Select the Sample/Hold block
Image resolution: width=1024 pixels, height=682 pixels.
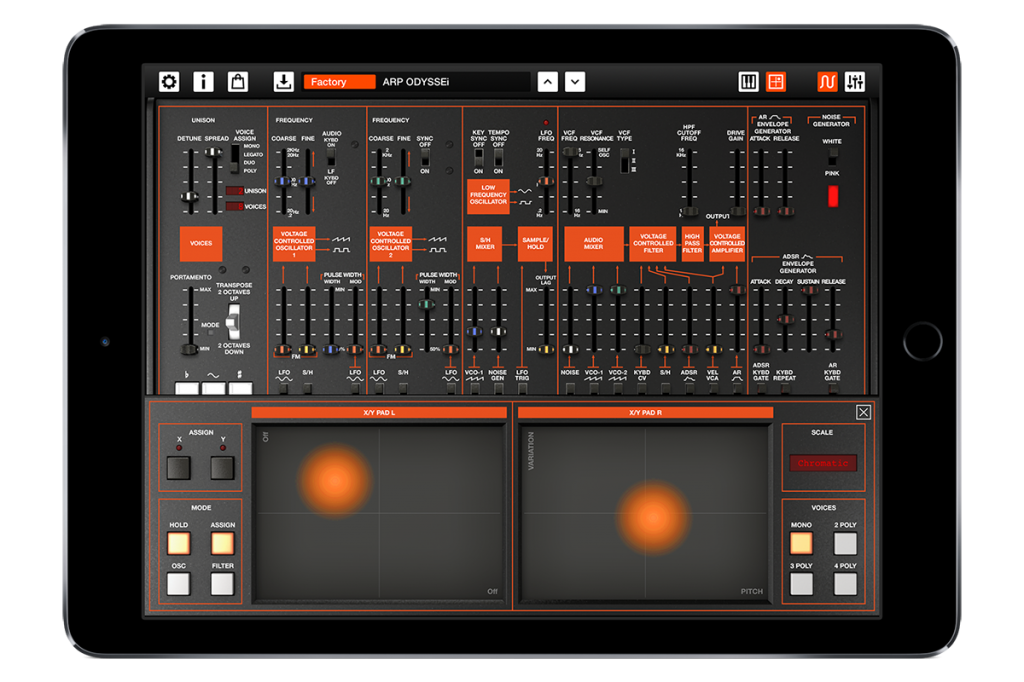pos(536,244)
